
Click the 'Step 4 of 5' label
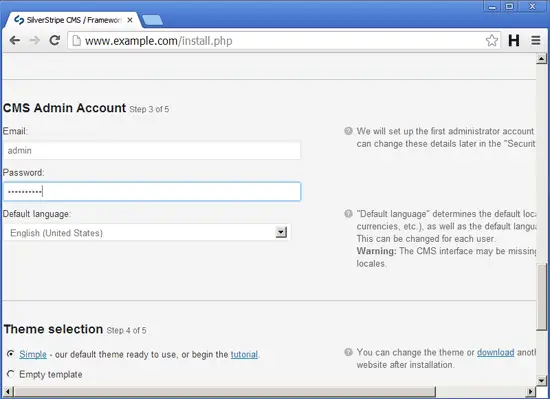click(126, 330)
